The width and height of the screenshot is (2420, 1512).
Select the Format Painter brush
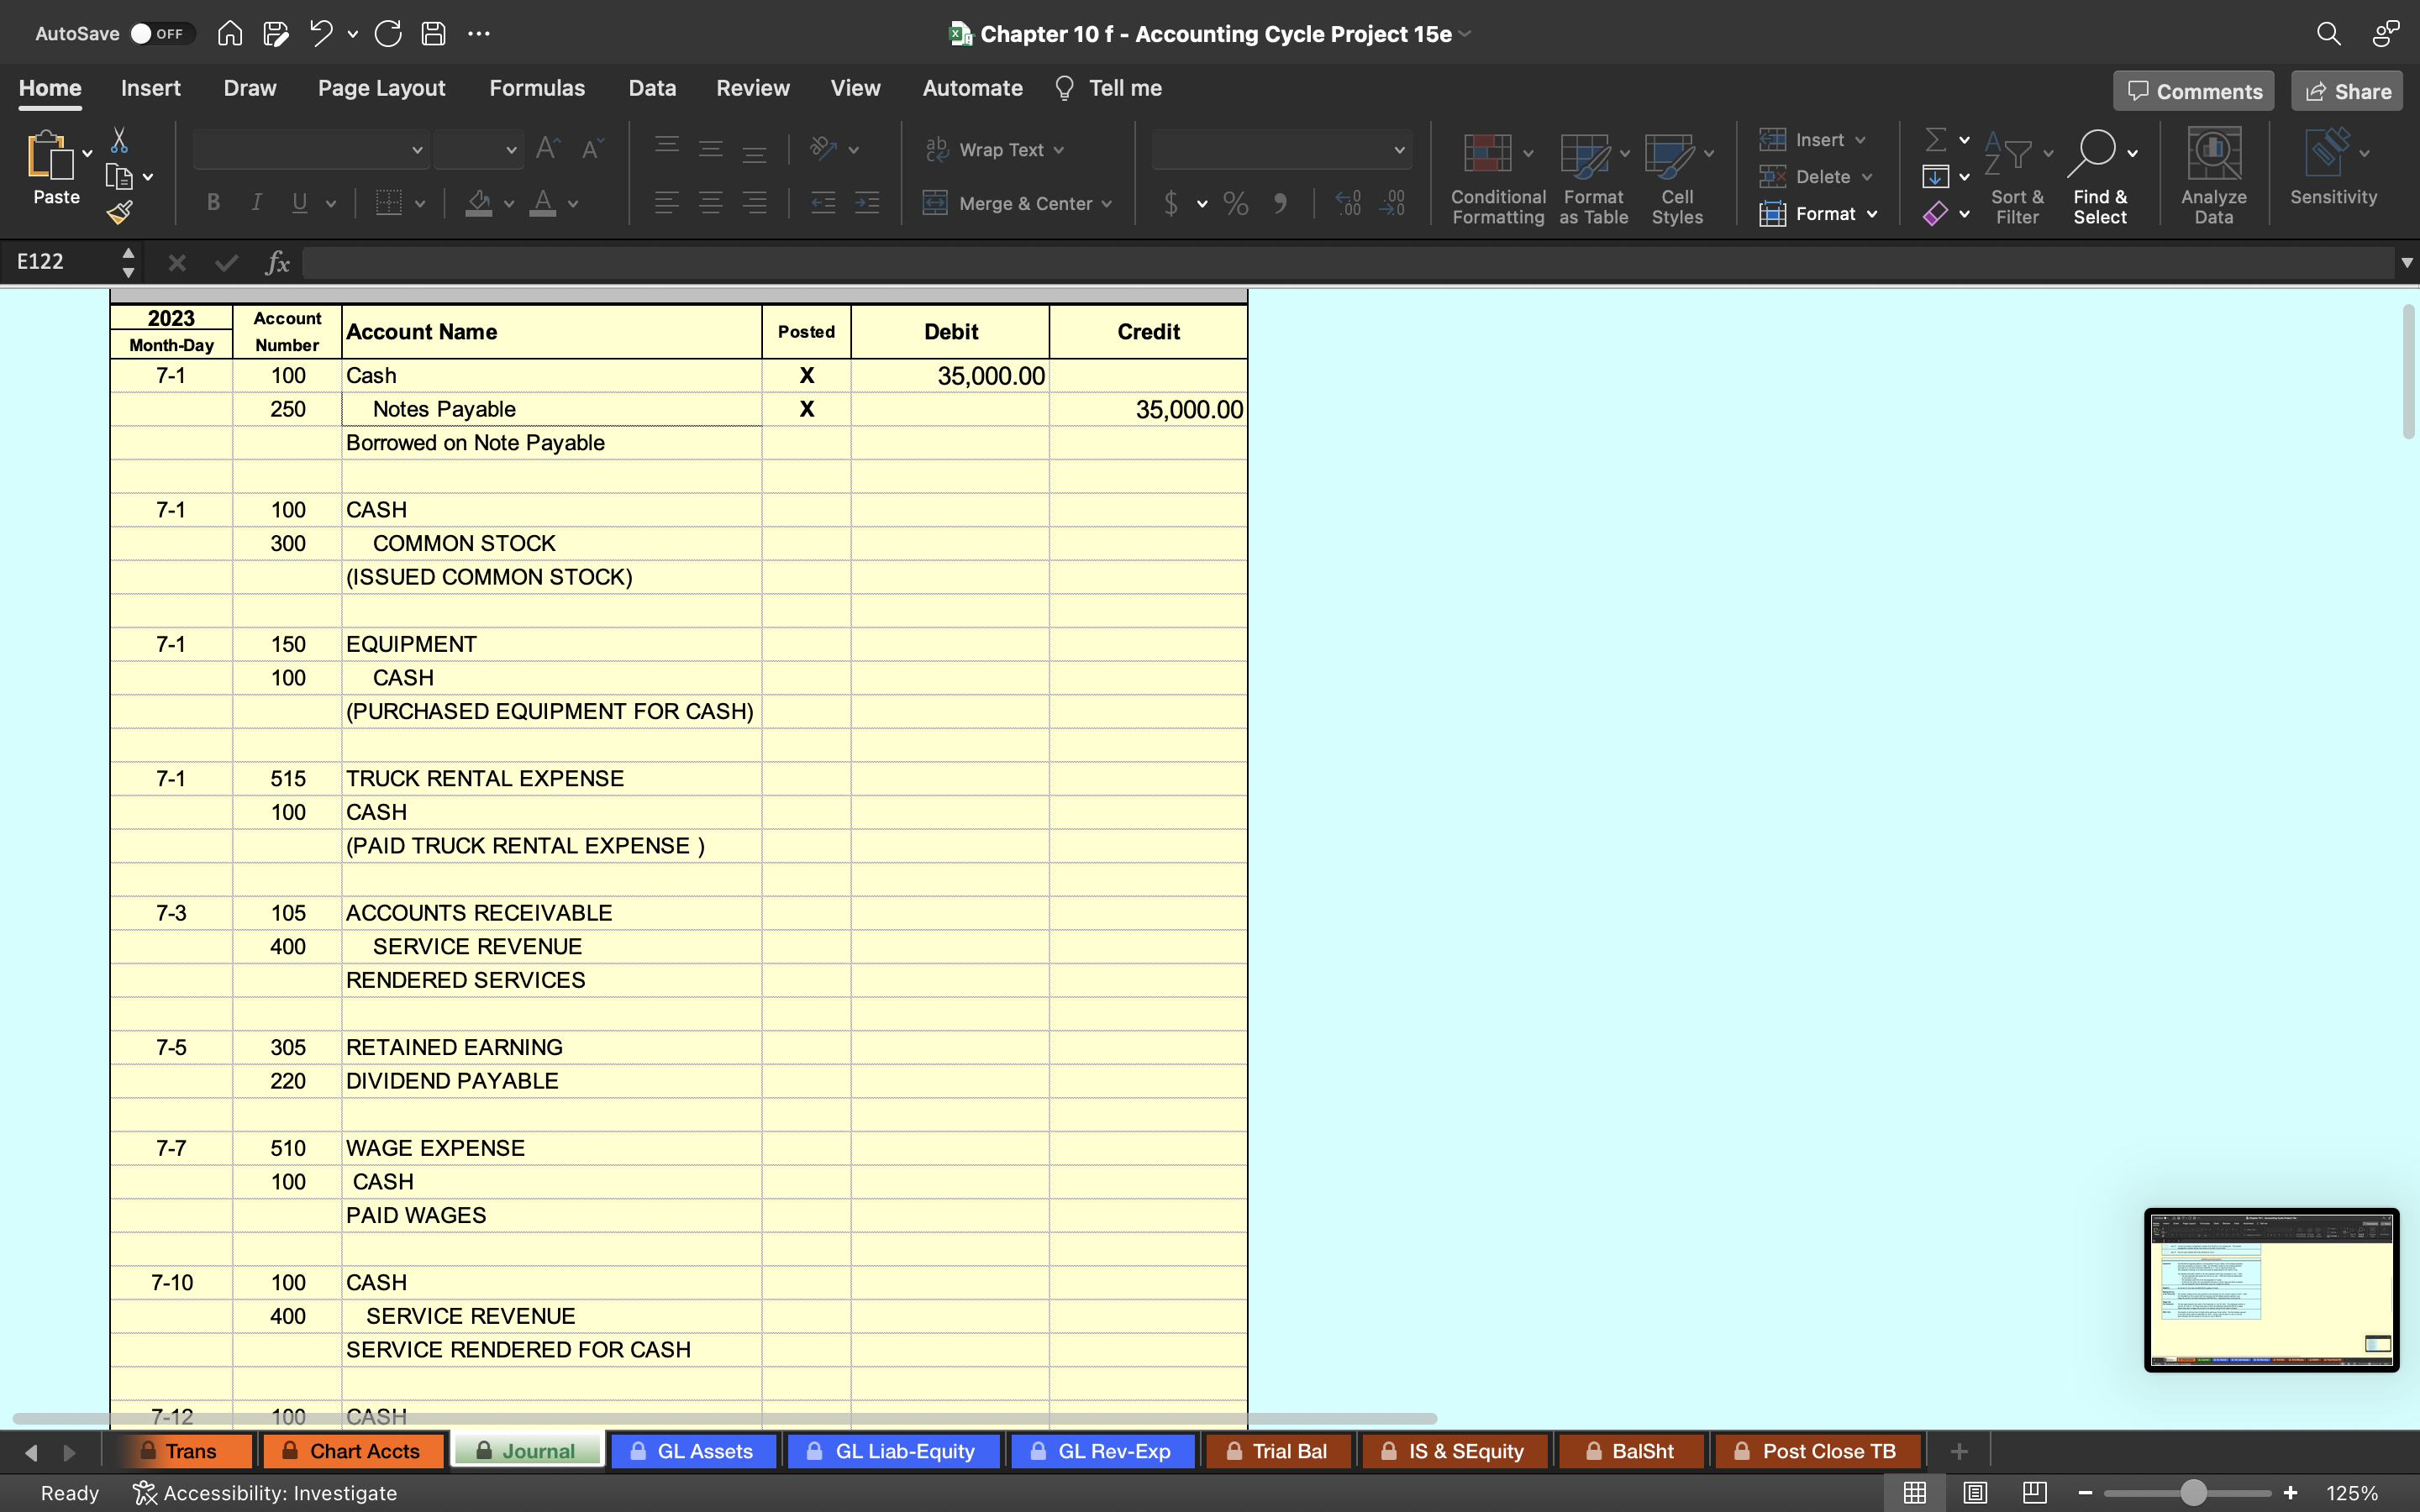tap(119, 212)
